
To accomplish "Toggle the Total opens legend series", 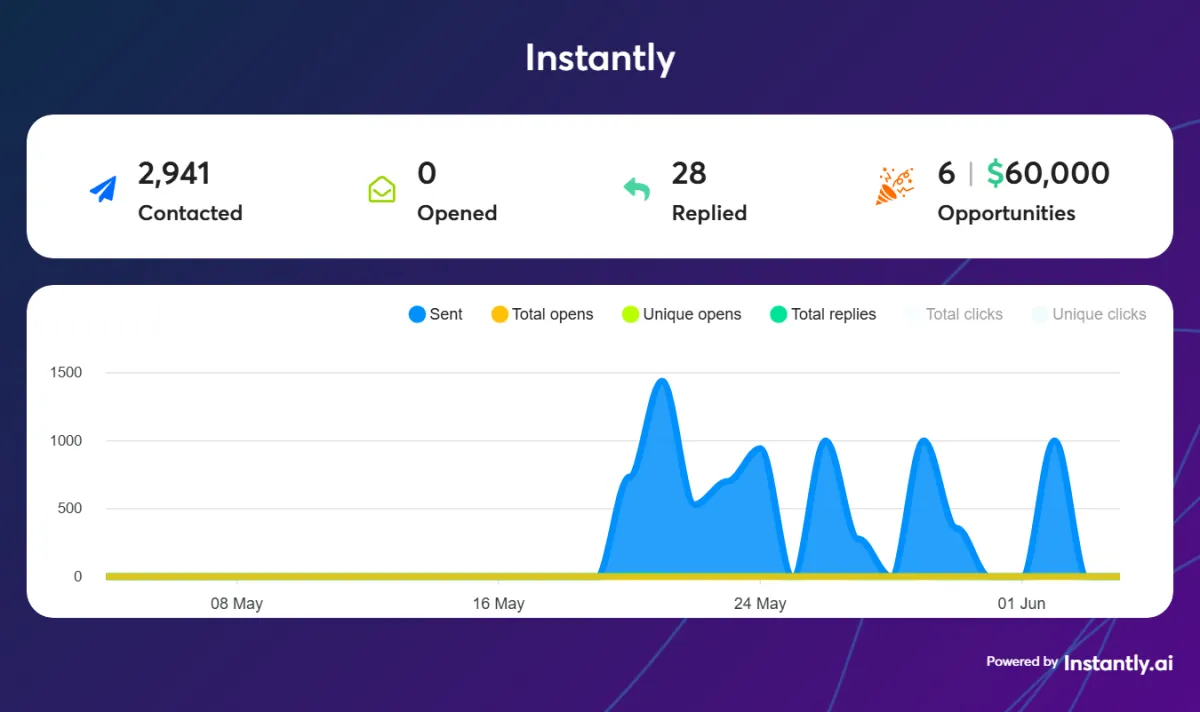I will pos(542,314).
